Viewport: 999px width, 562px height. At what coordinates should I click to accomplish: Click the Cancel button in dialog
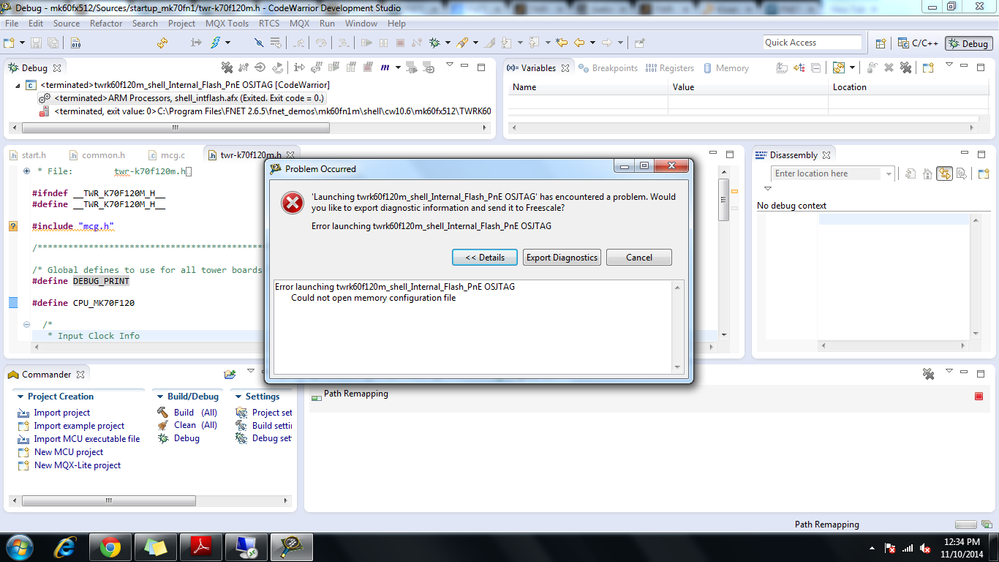[639, 257]
